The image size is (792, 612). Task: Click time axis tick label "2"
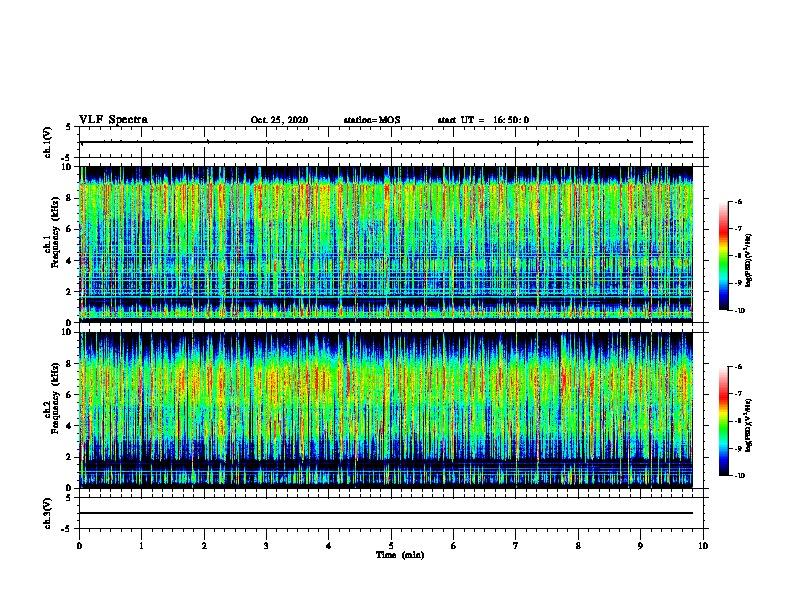click(x=204, y=546)
